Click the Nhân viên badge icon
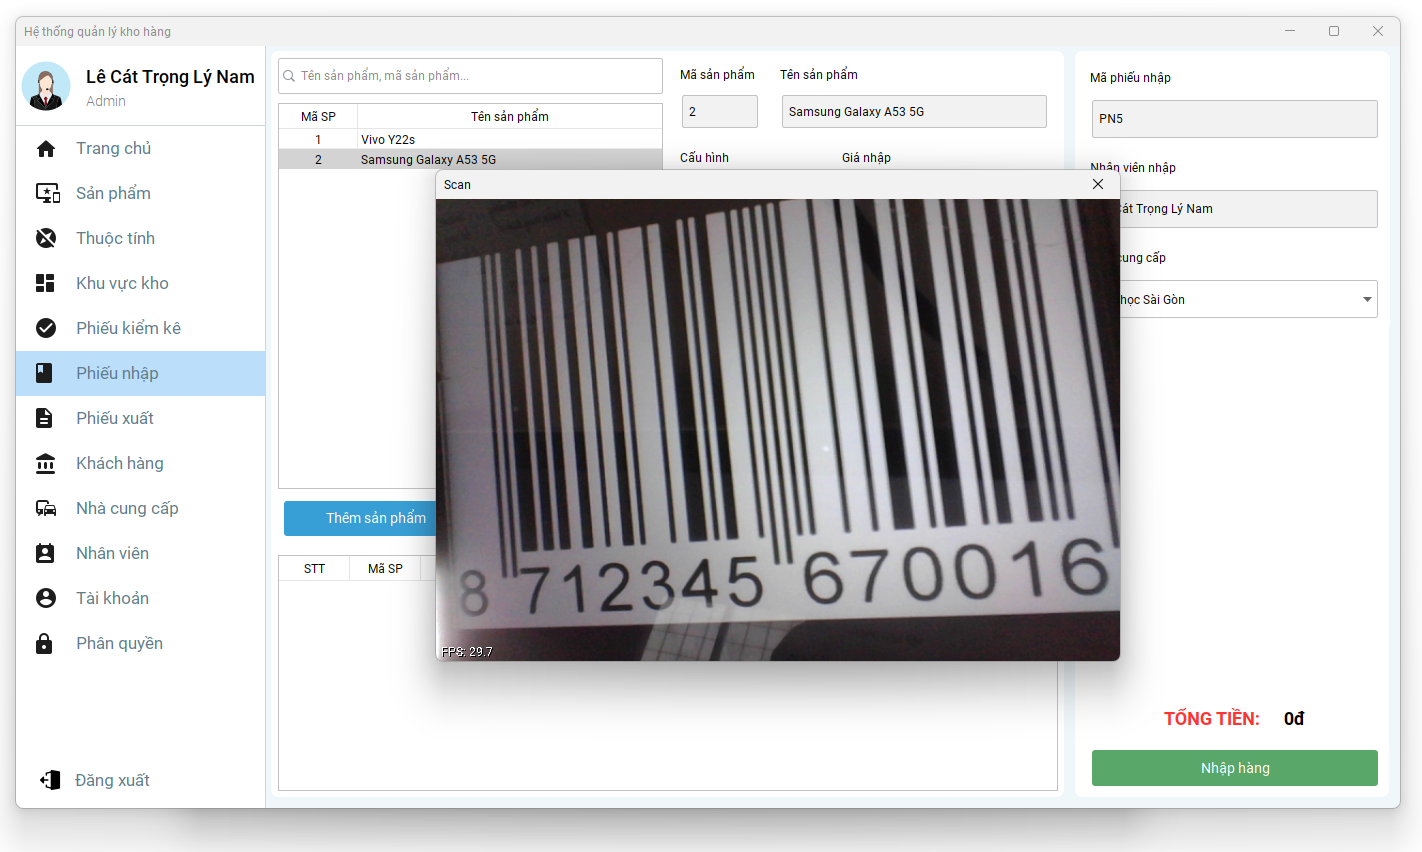Screen dimensions: 1422x852 [x=45, y=553]
